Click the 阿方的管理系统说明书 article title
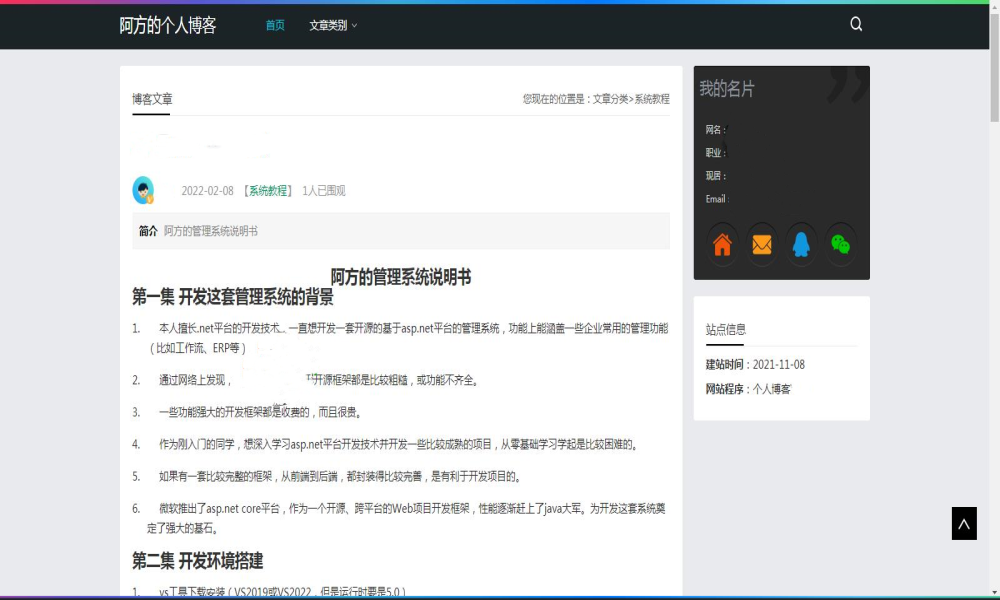 (x=401, y=277)
